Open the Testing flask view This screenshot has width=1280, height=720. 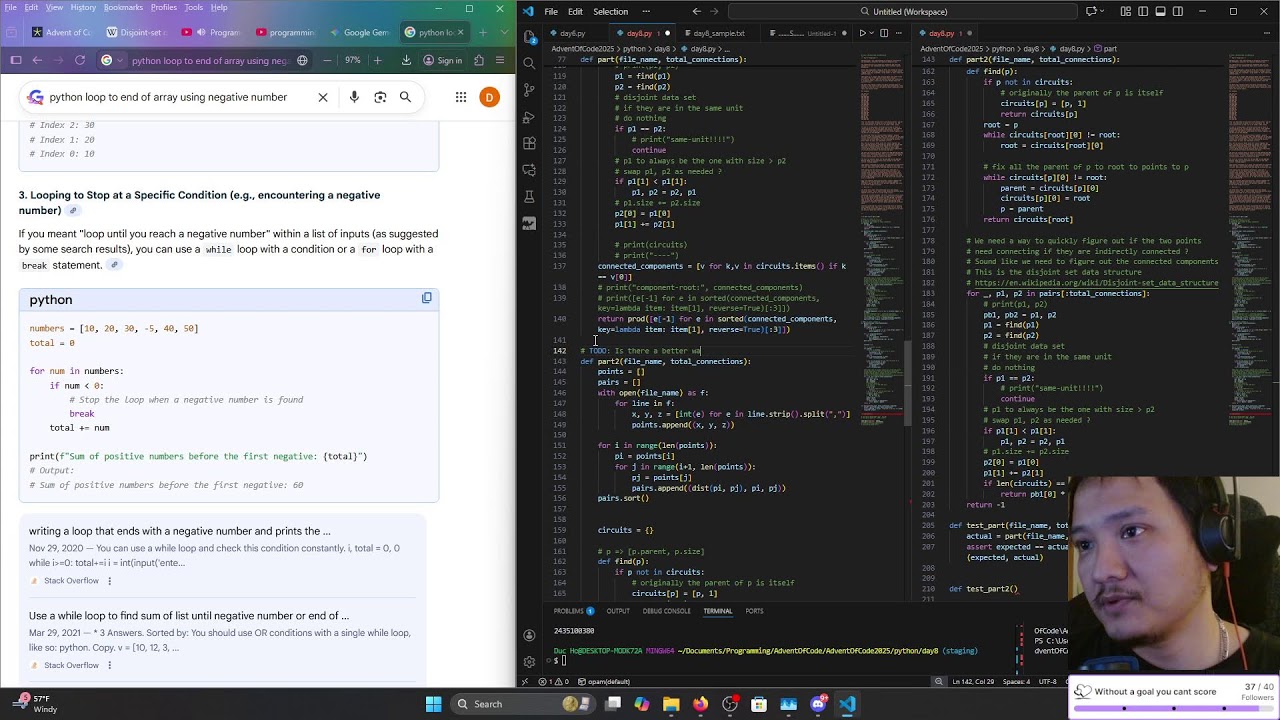coord(529,196)
